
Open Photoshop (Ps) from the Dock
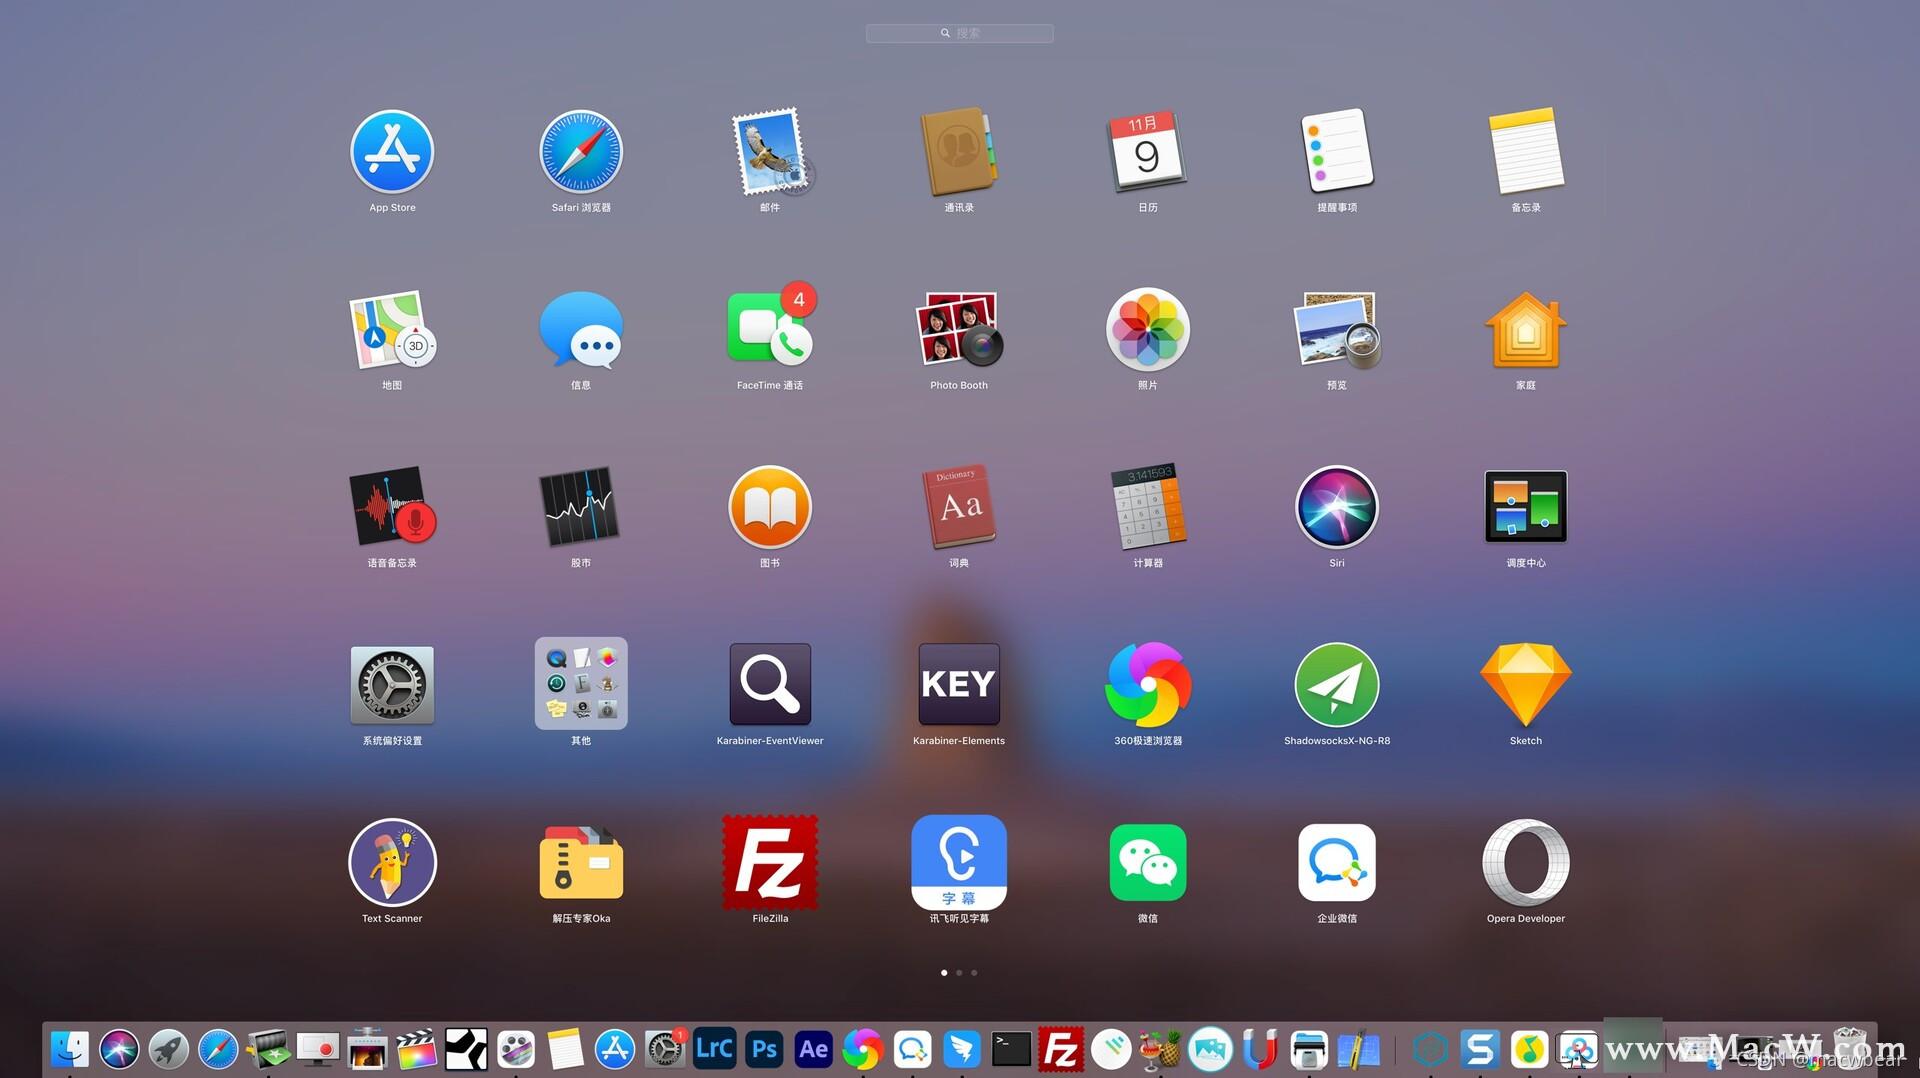coord(764,1049)
